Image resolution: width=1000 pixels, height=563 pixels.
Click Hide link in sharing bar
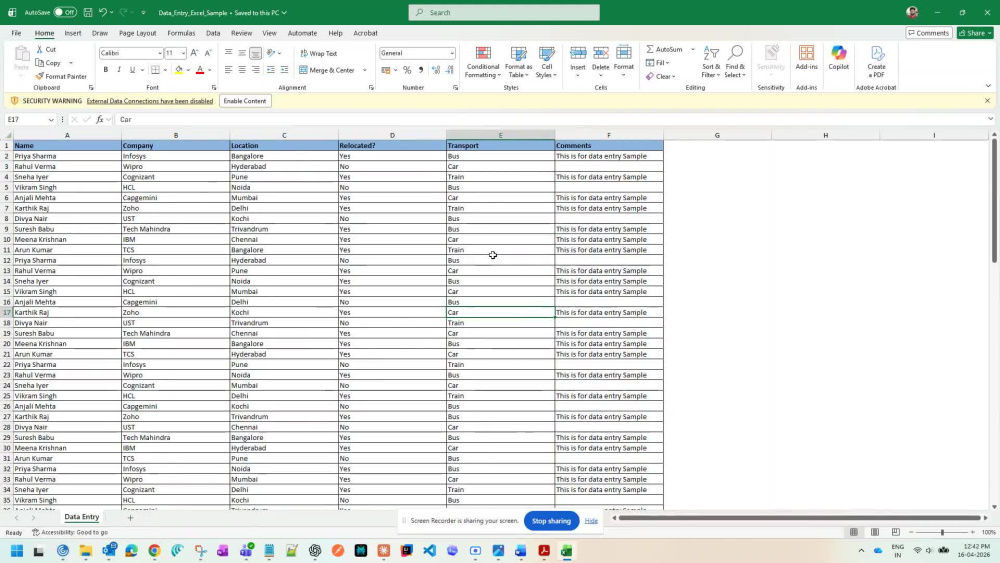coord(591,521)
